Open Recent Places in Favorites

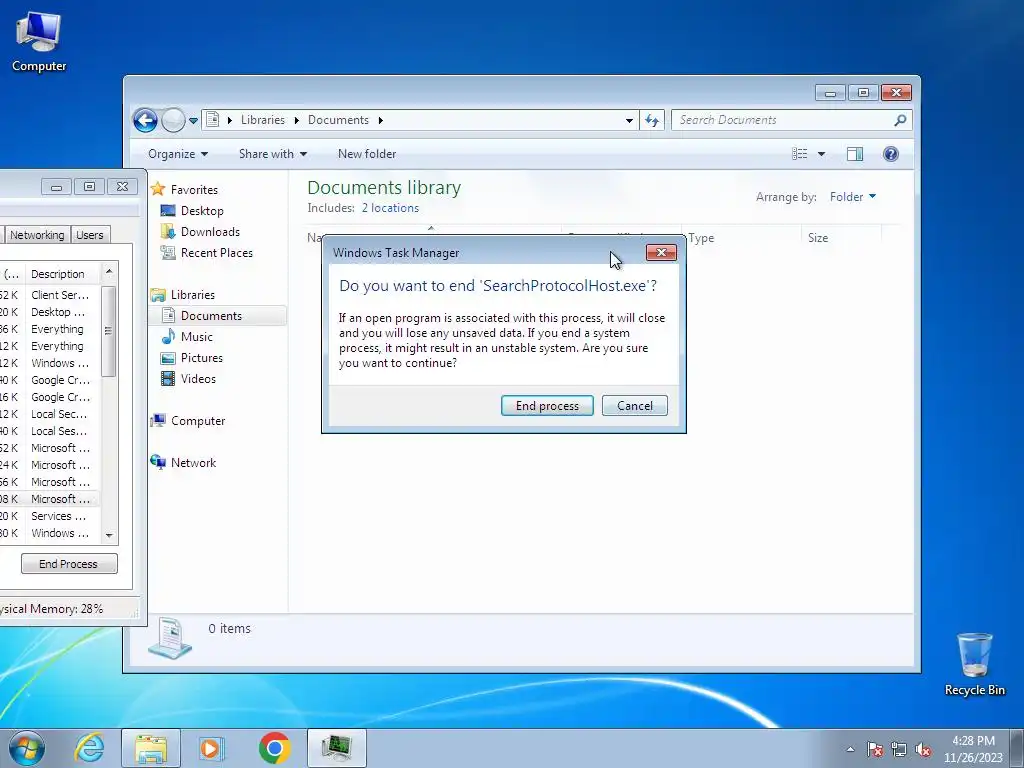[x=216, y=253]
